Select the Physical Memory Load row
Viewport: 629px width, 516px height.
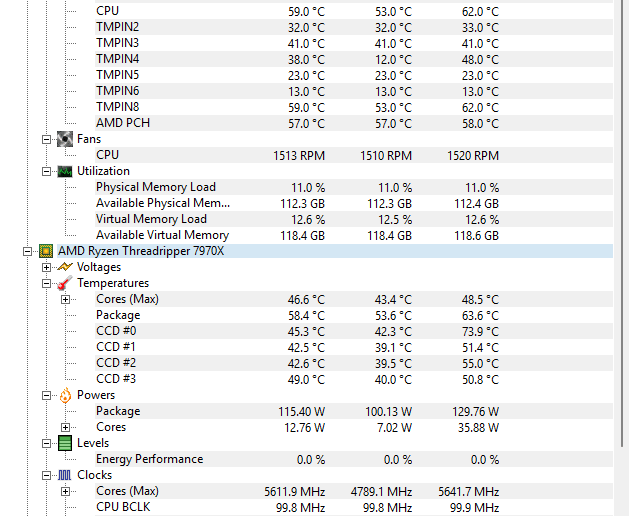tap(155, 187)
